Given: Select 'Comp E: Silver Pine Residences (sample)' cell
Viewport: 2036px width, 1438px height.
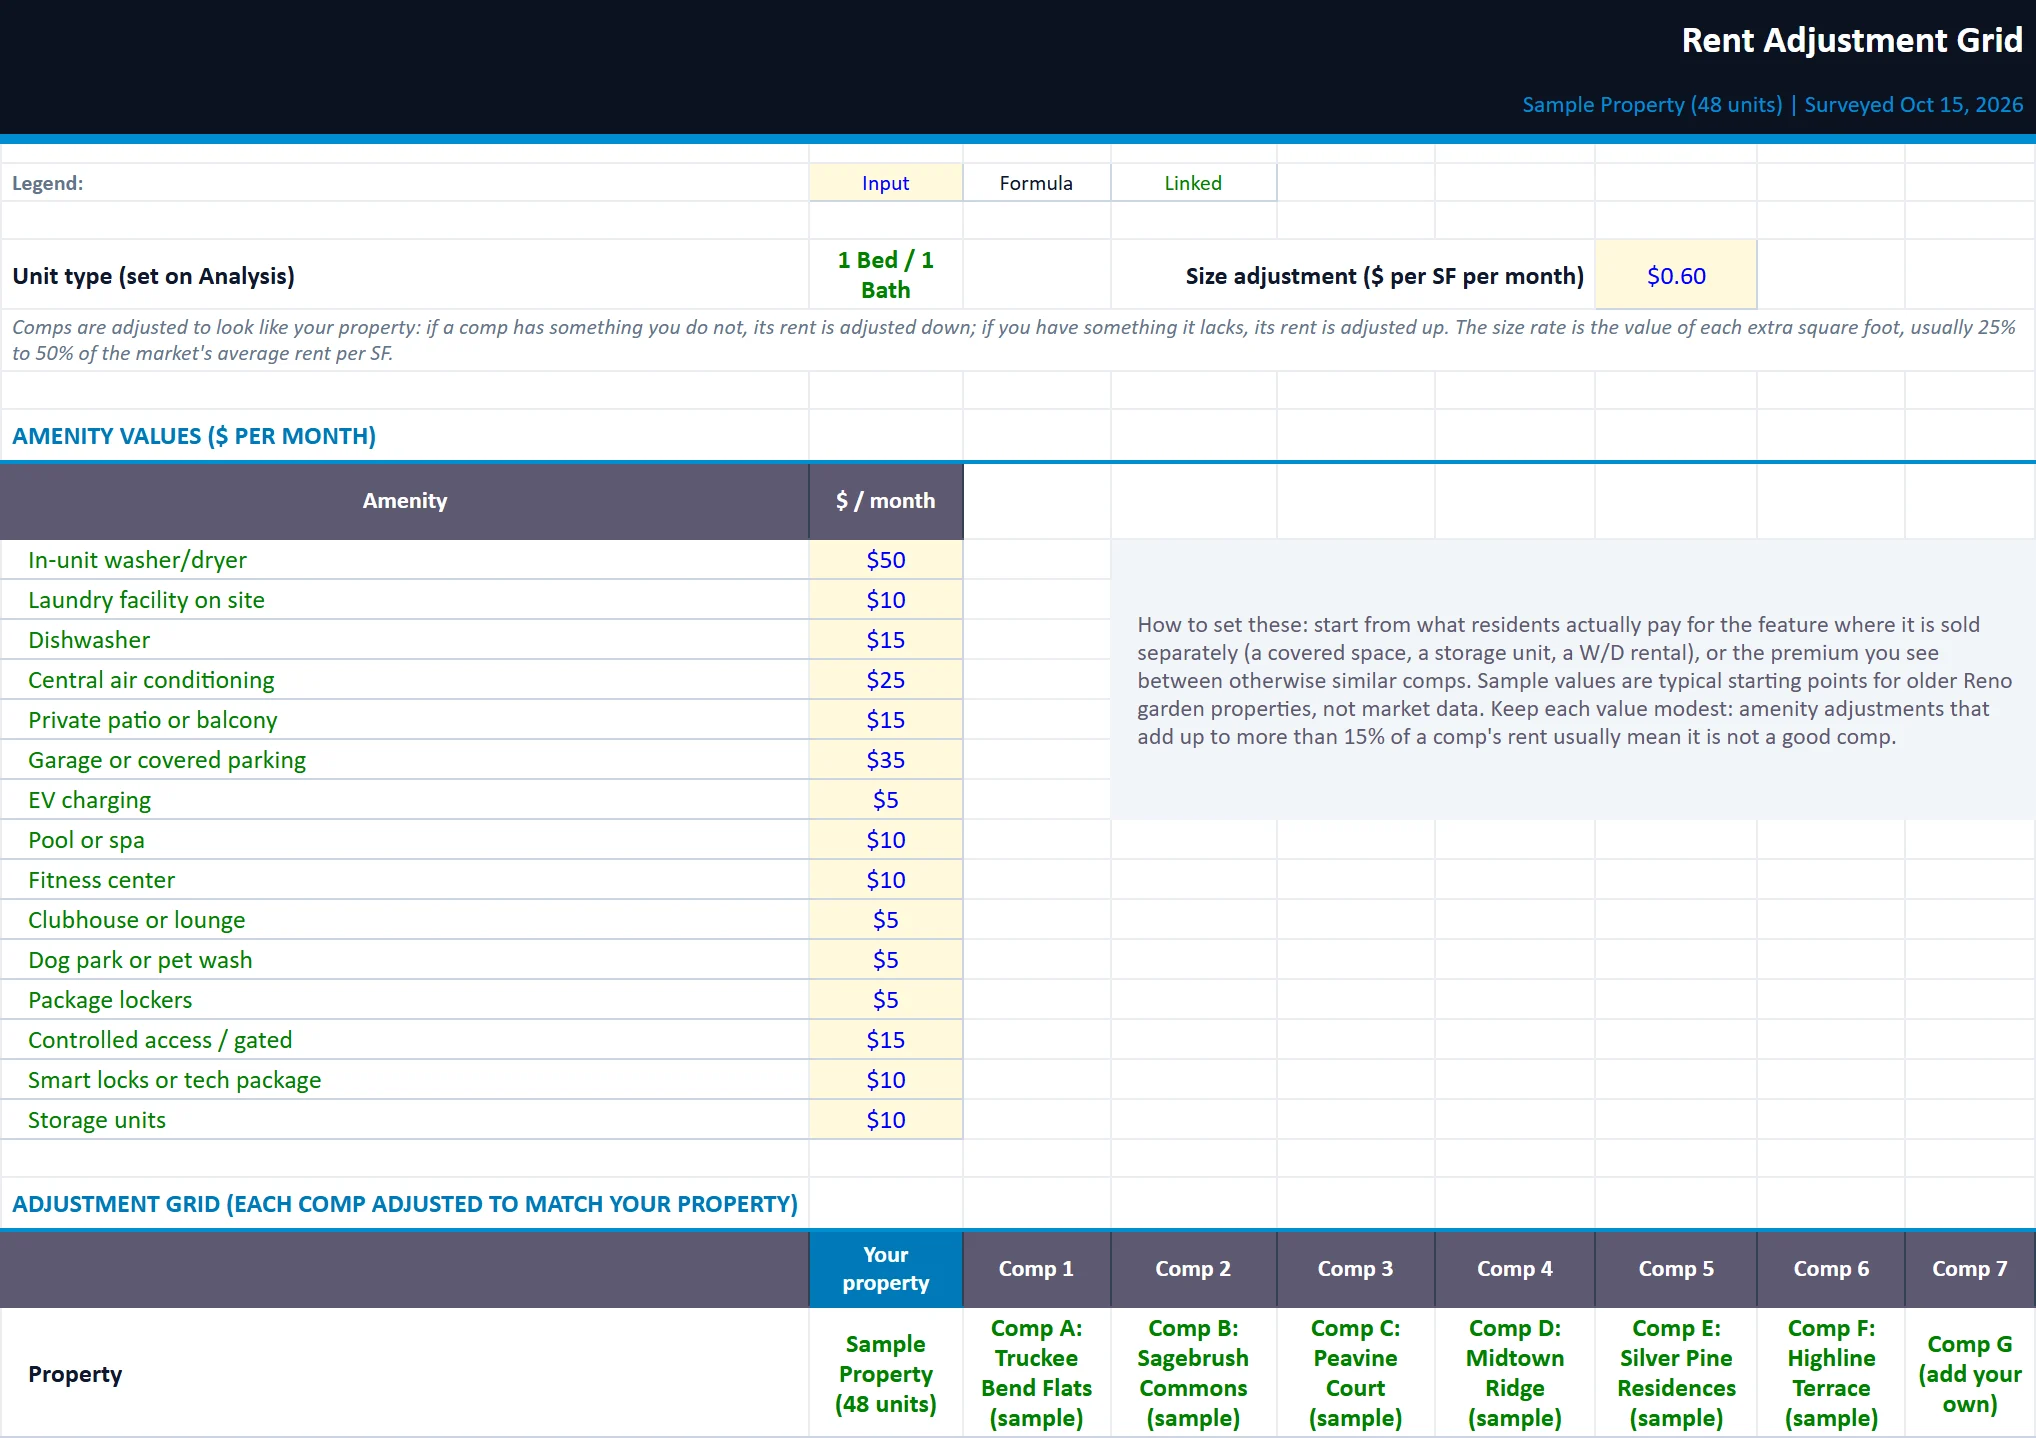Looking at the screenshot, I should click(1676, 1373).
